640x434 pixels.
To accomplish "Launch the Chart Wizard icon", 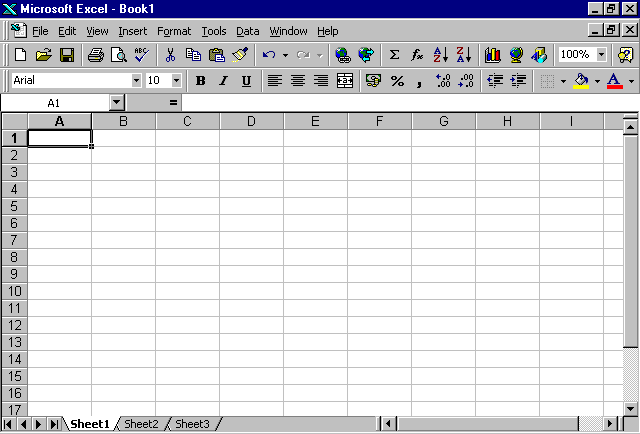I will point(493,54).
